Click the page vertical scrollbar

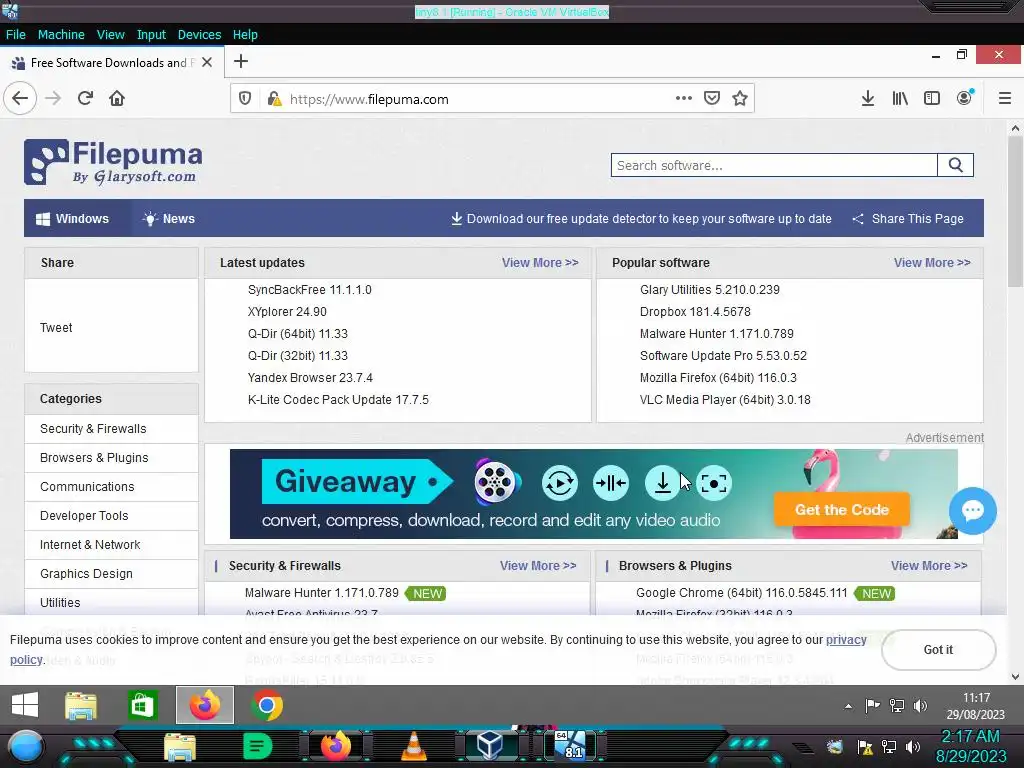[x=1015, y=212]
